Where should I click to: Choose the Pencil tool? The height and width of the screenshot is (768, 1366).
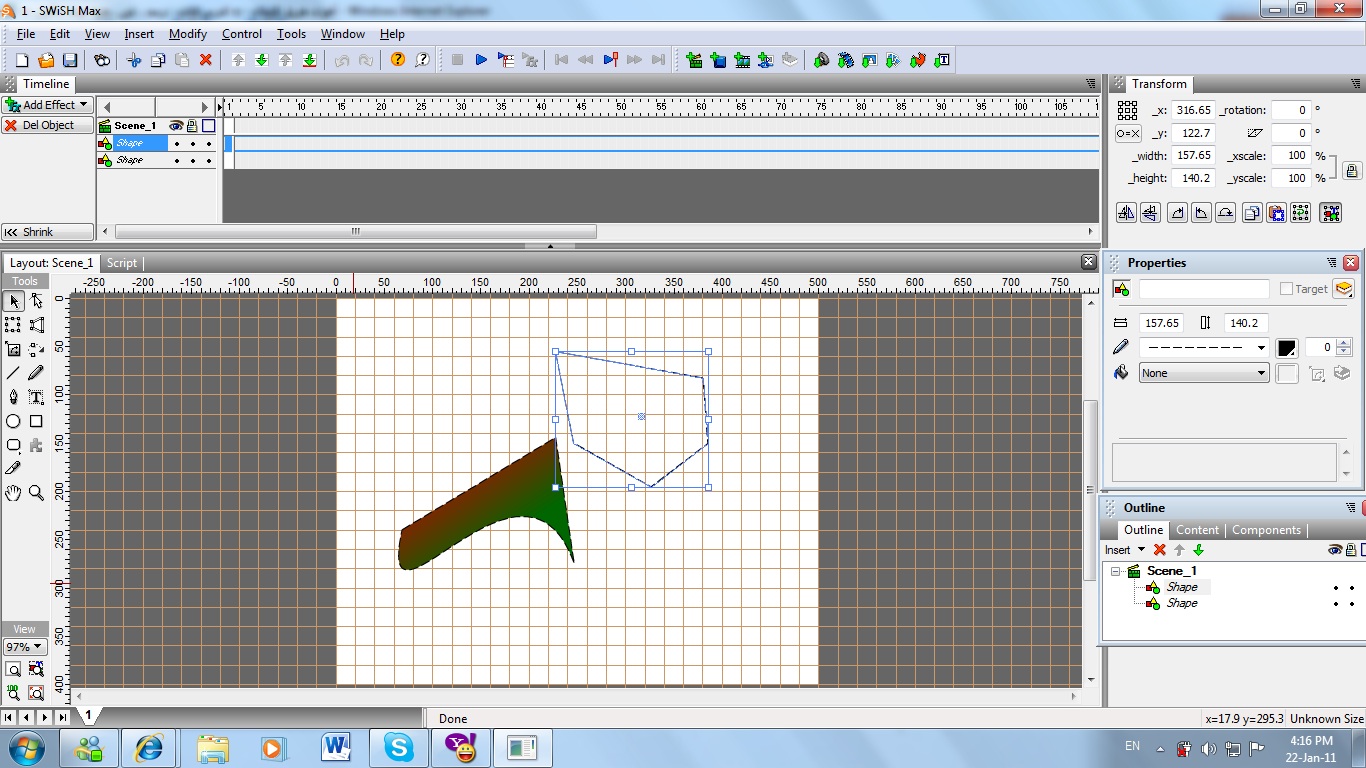point(36,373)
